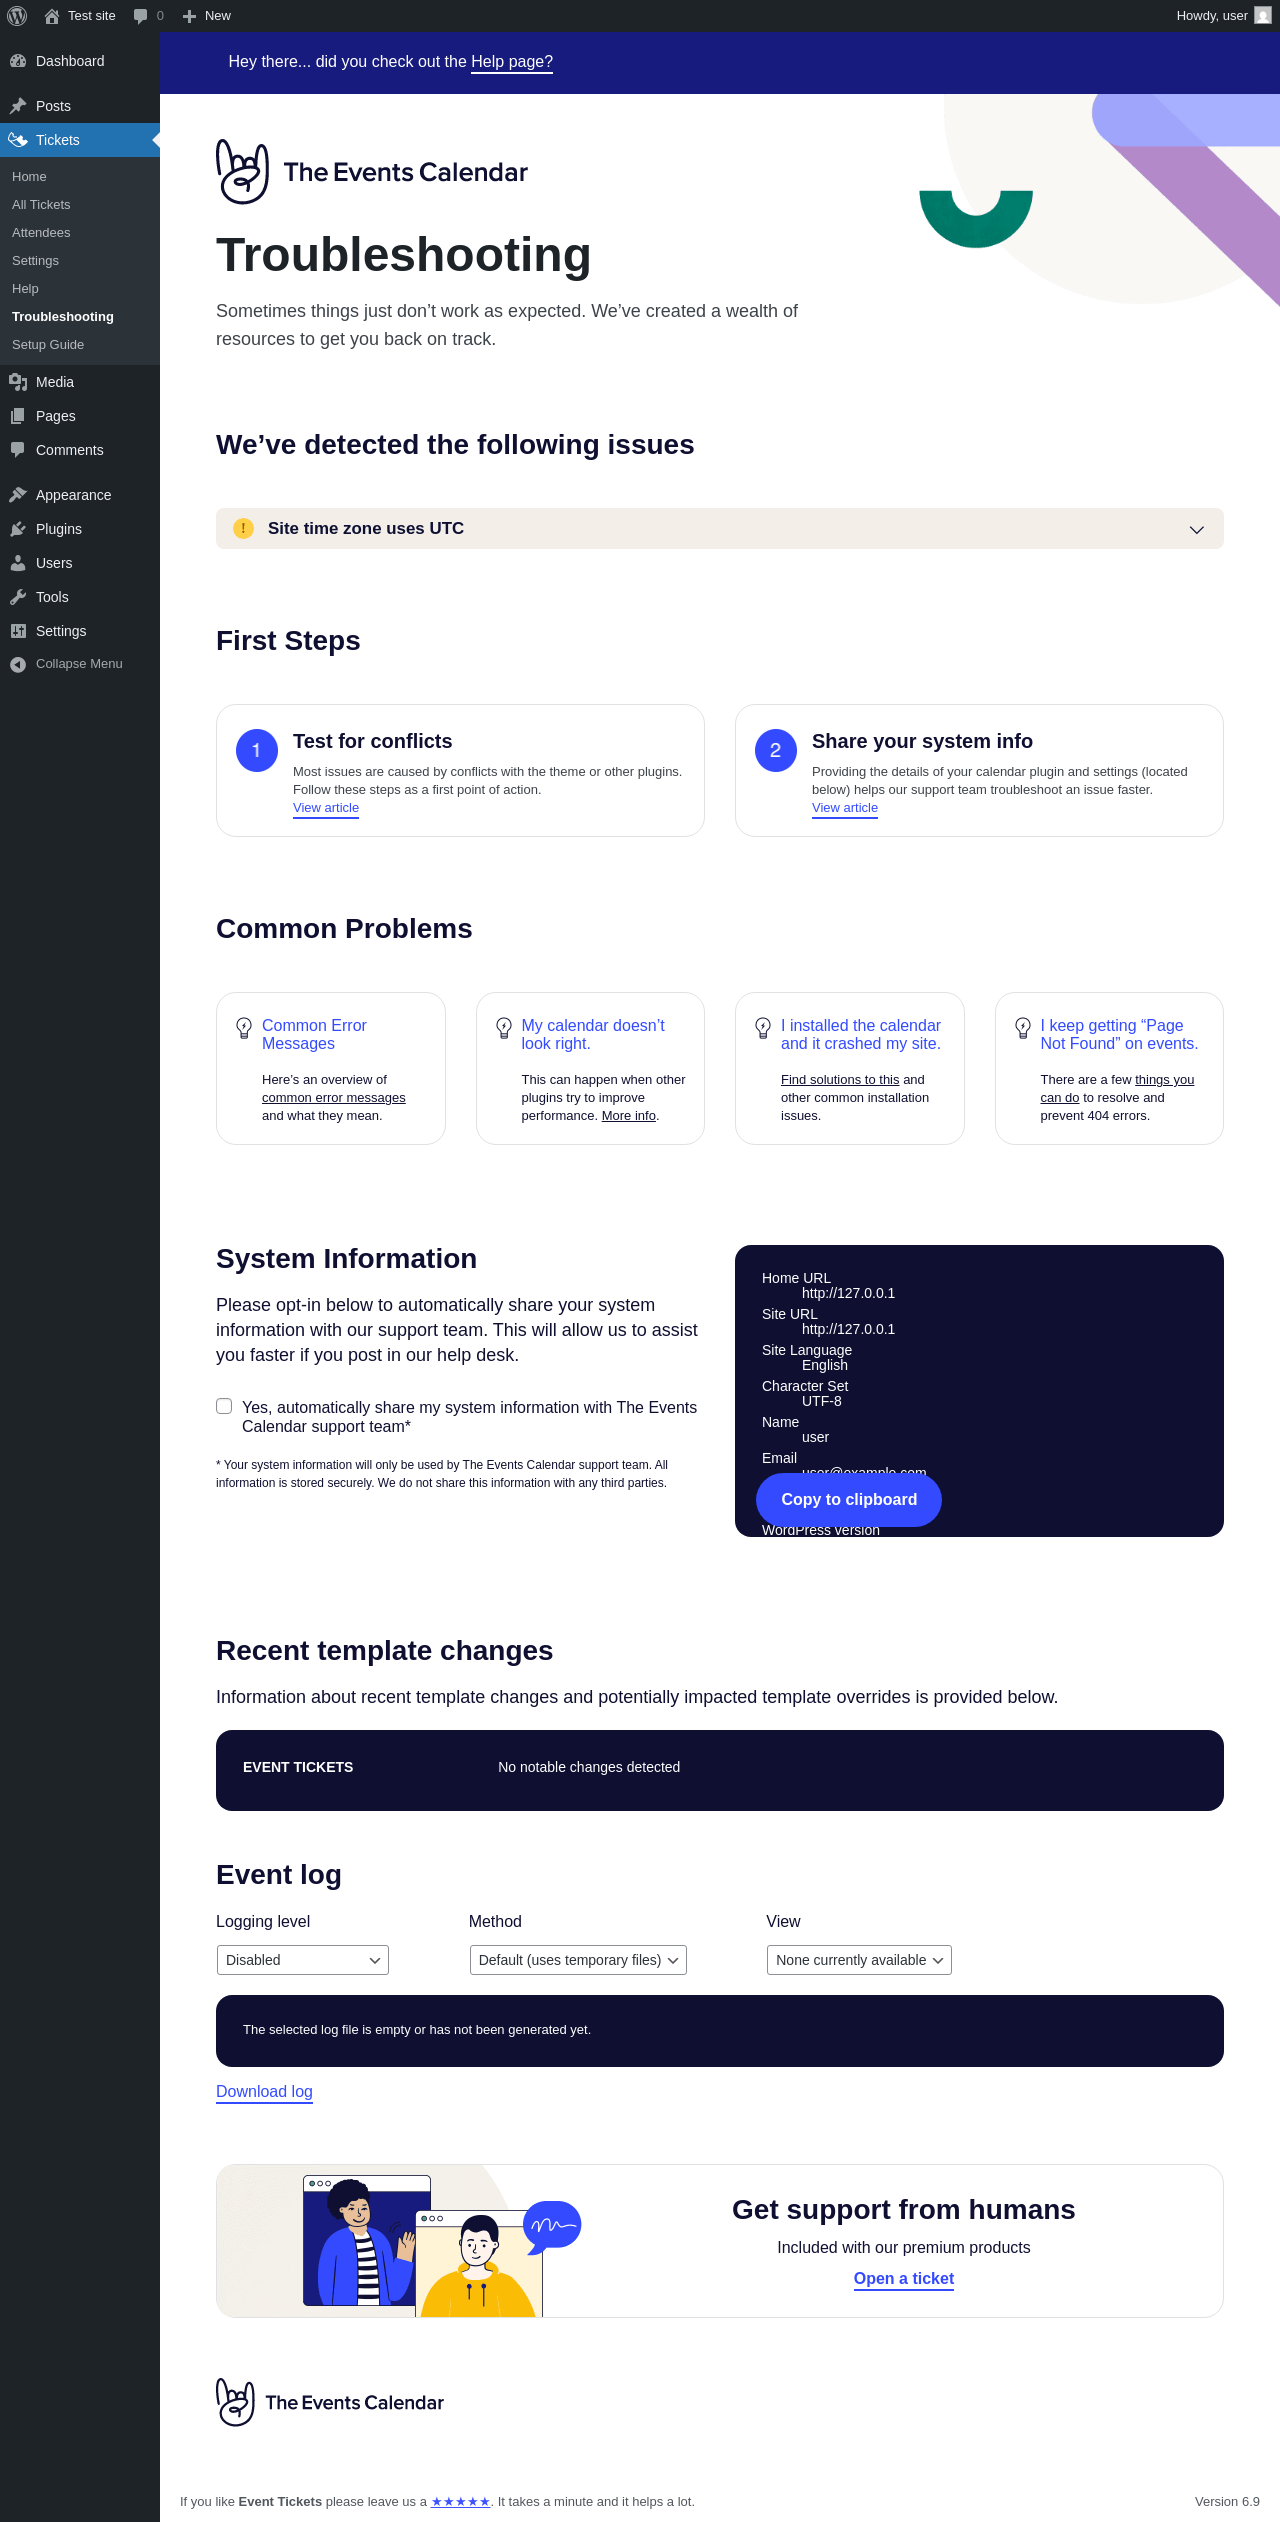This screenshot has height=2522, width=1280.
Task: Click the Dashboard menu label
Action: [x=70, y=61]
